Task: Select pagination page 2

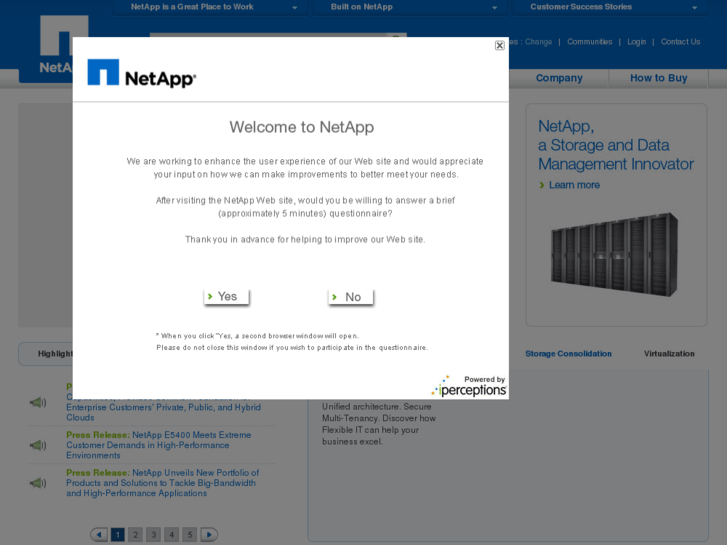Action: 135,535
